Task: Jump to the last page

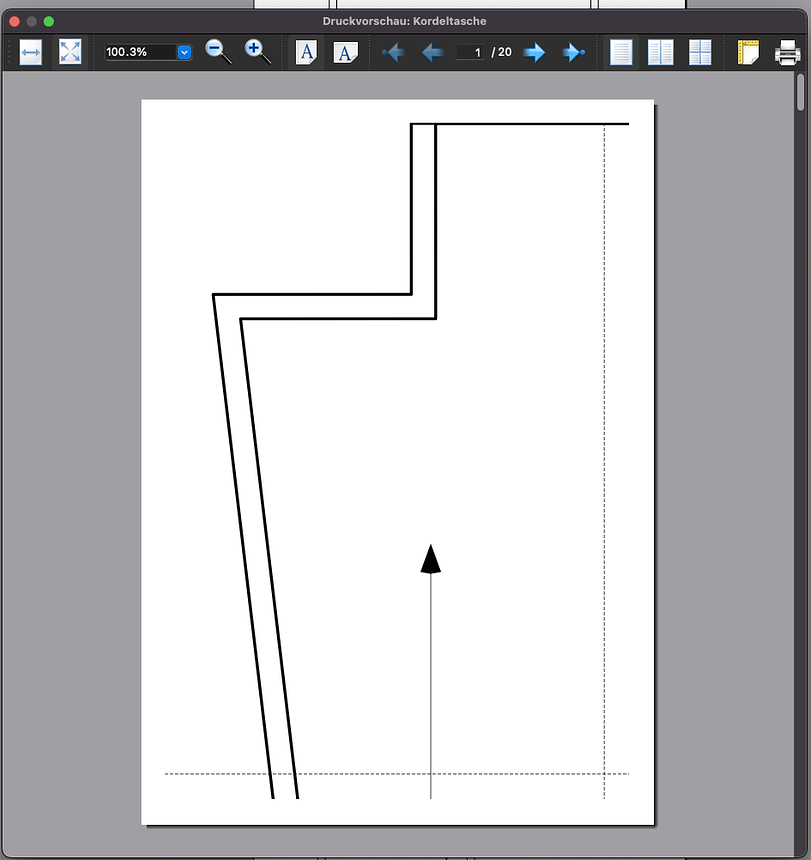Action: point(573,52)
